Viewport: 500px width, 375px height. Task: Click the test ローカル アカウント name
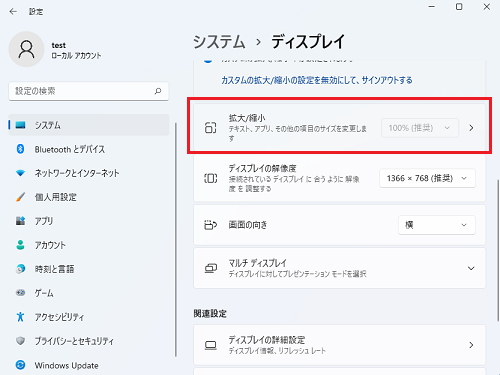[76, 50]
